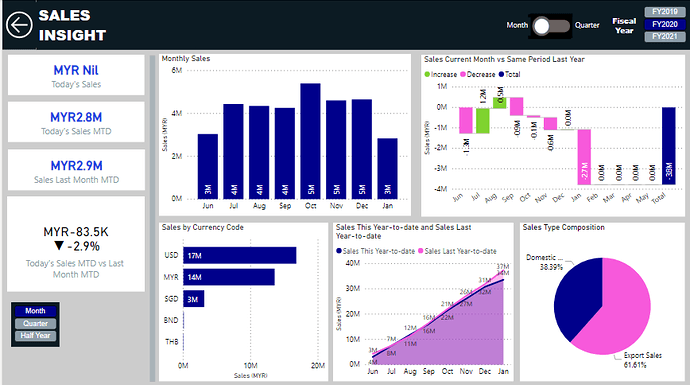Select fiscal year FY2021
The width and height of the screenshot is (690, 385).
point(664,36)
